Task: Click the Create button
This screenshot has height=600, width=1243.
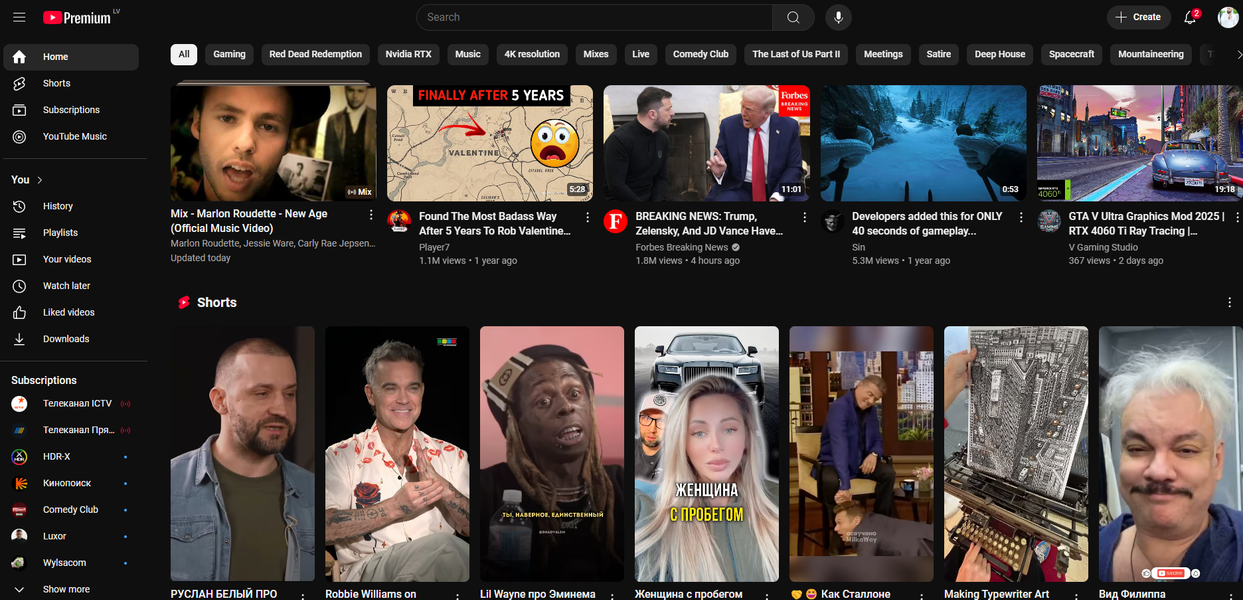Action: 1138,17
